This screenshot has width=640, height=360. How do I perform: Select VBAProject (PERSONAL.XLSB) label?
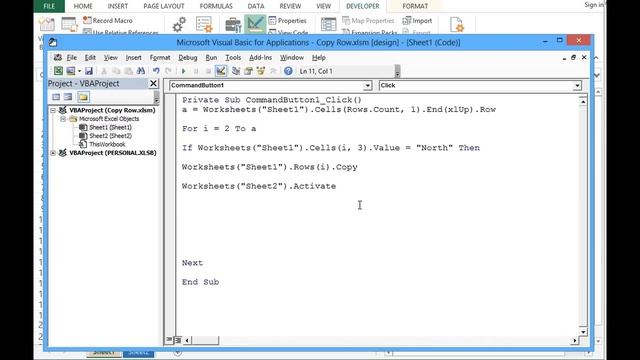(x=113, y=153)
